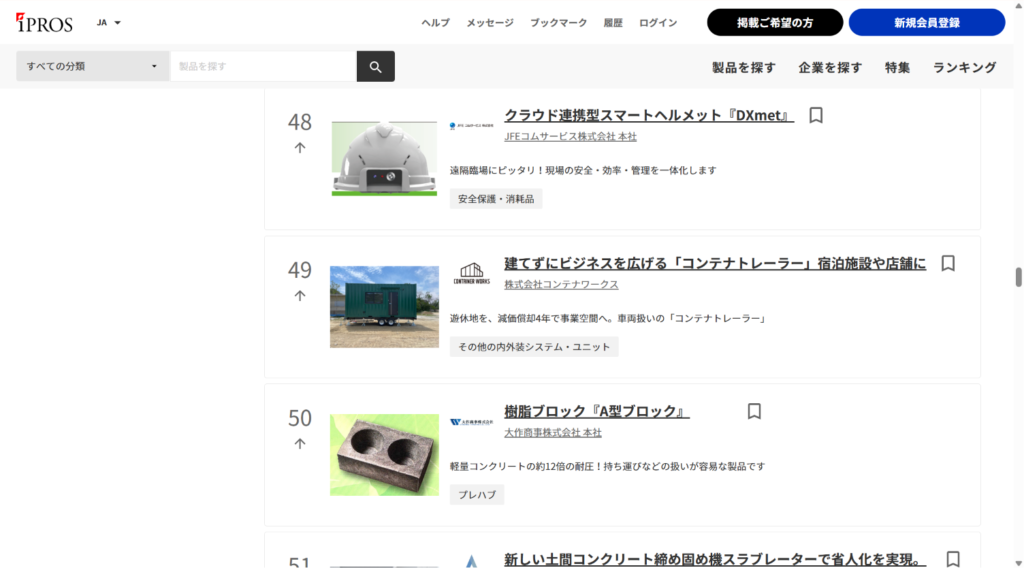This screenshot has height=568, width=1024.
Task: Click the magnifier search button
Action: (x=376, y=66)
